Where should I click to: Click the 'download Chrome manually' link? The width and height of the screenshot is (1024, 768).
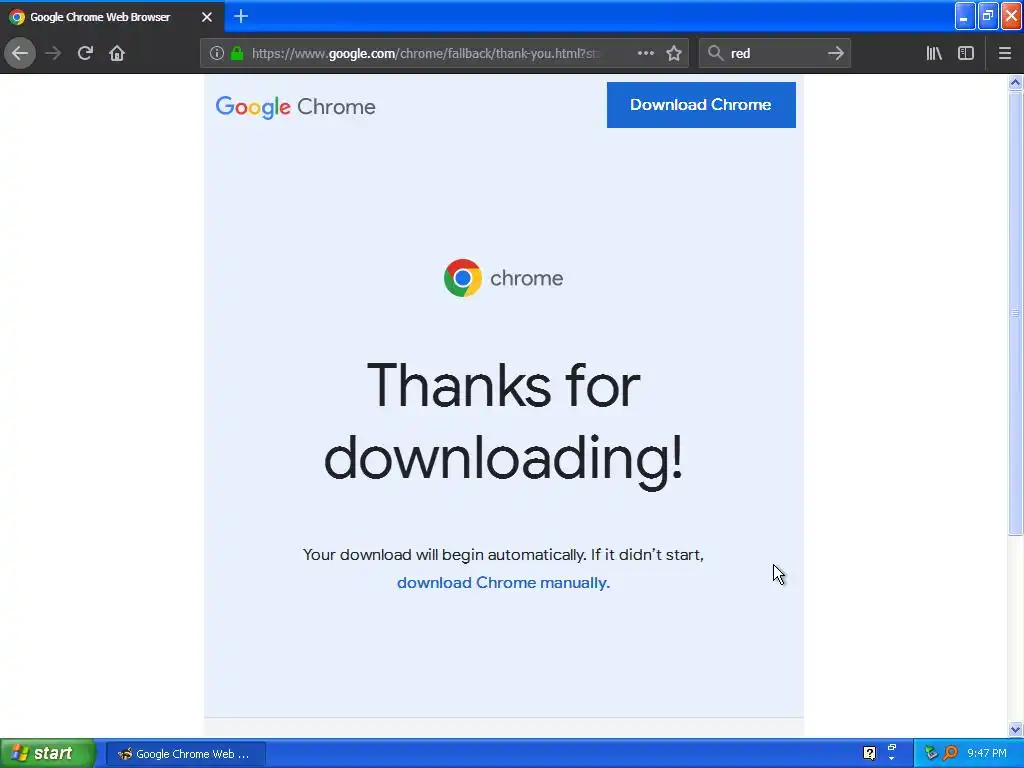(503, 583)
